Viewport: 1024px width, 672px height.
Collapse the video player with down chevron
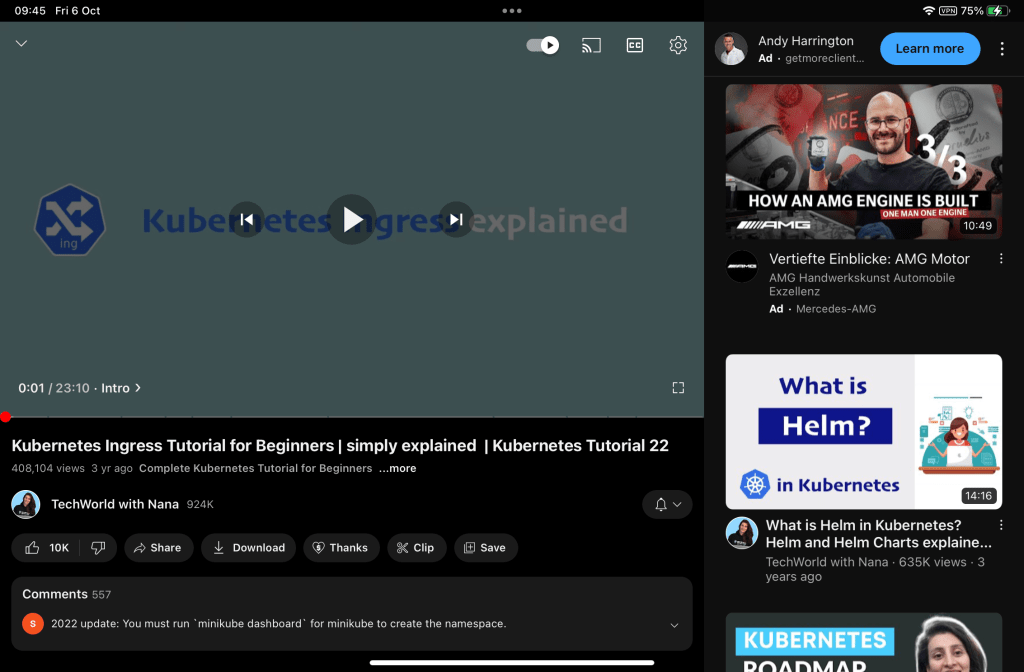pyautogui.click(x=22, y=43)
